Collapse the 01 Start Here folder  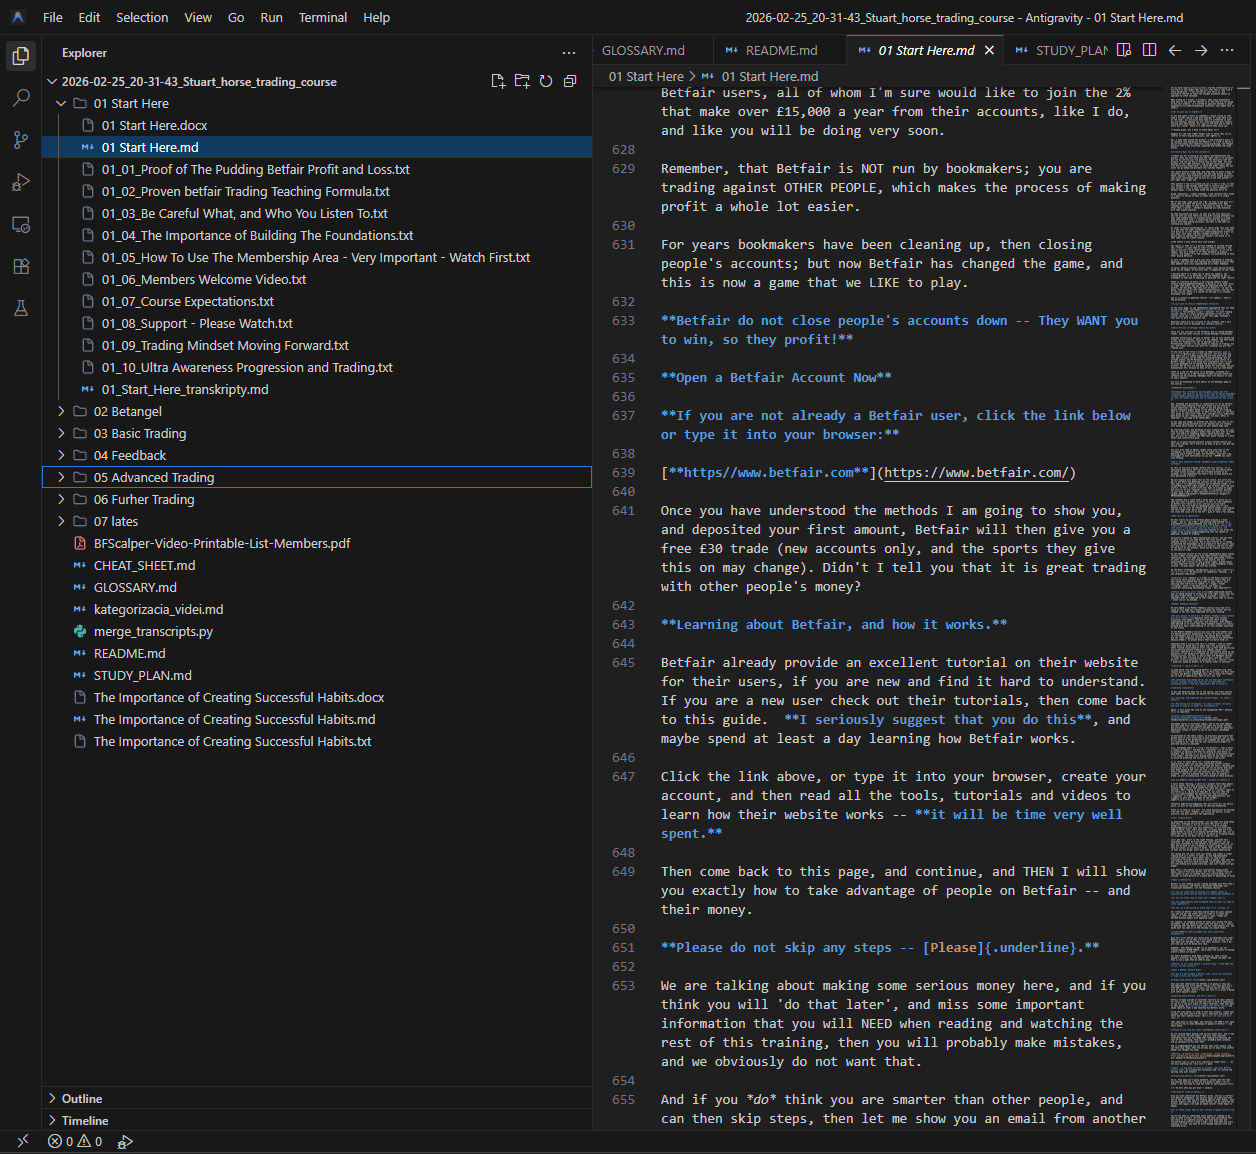click(61, 103)
